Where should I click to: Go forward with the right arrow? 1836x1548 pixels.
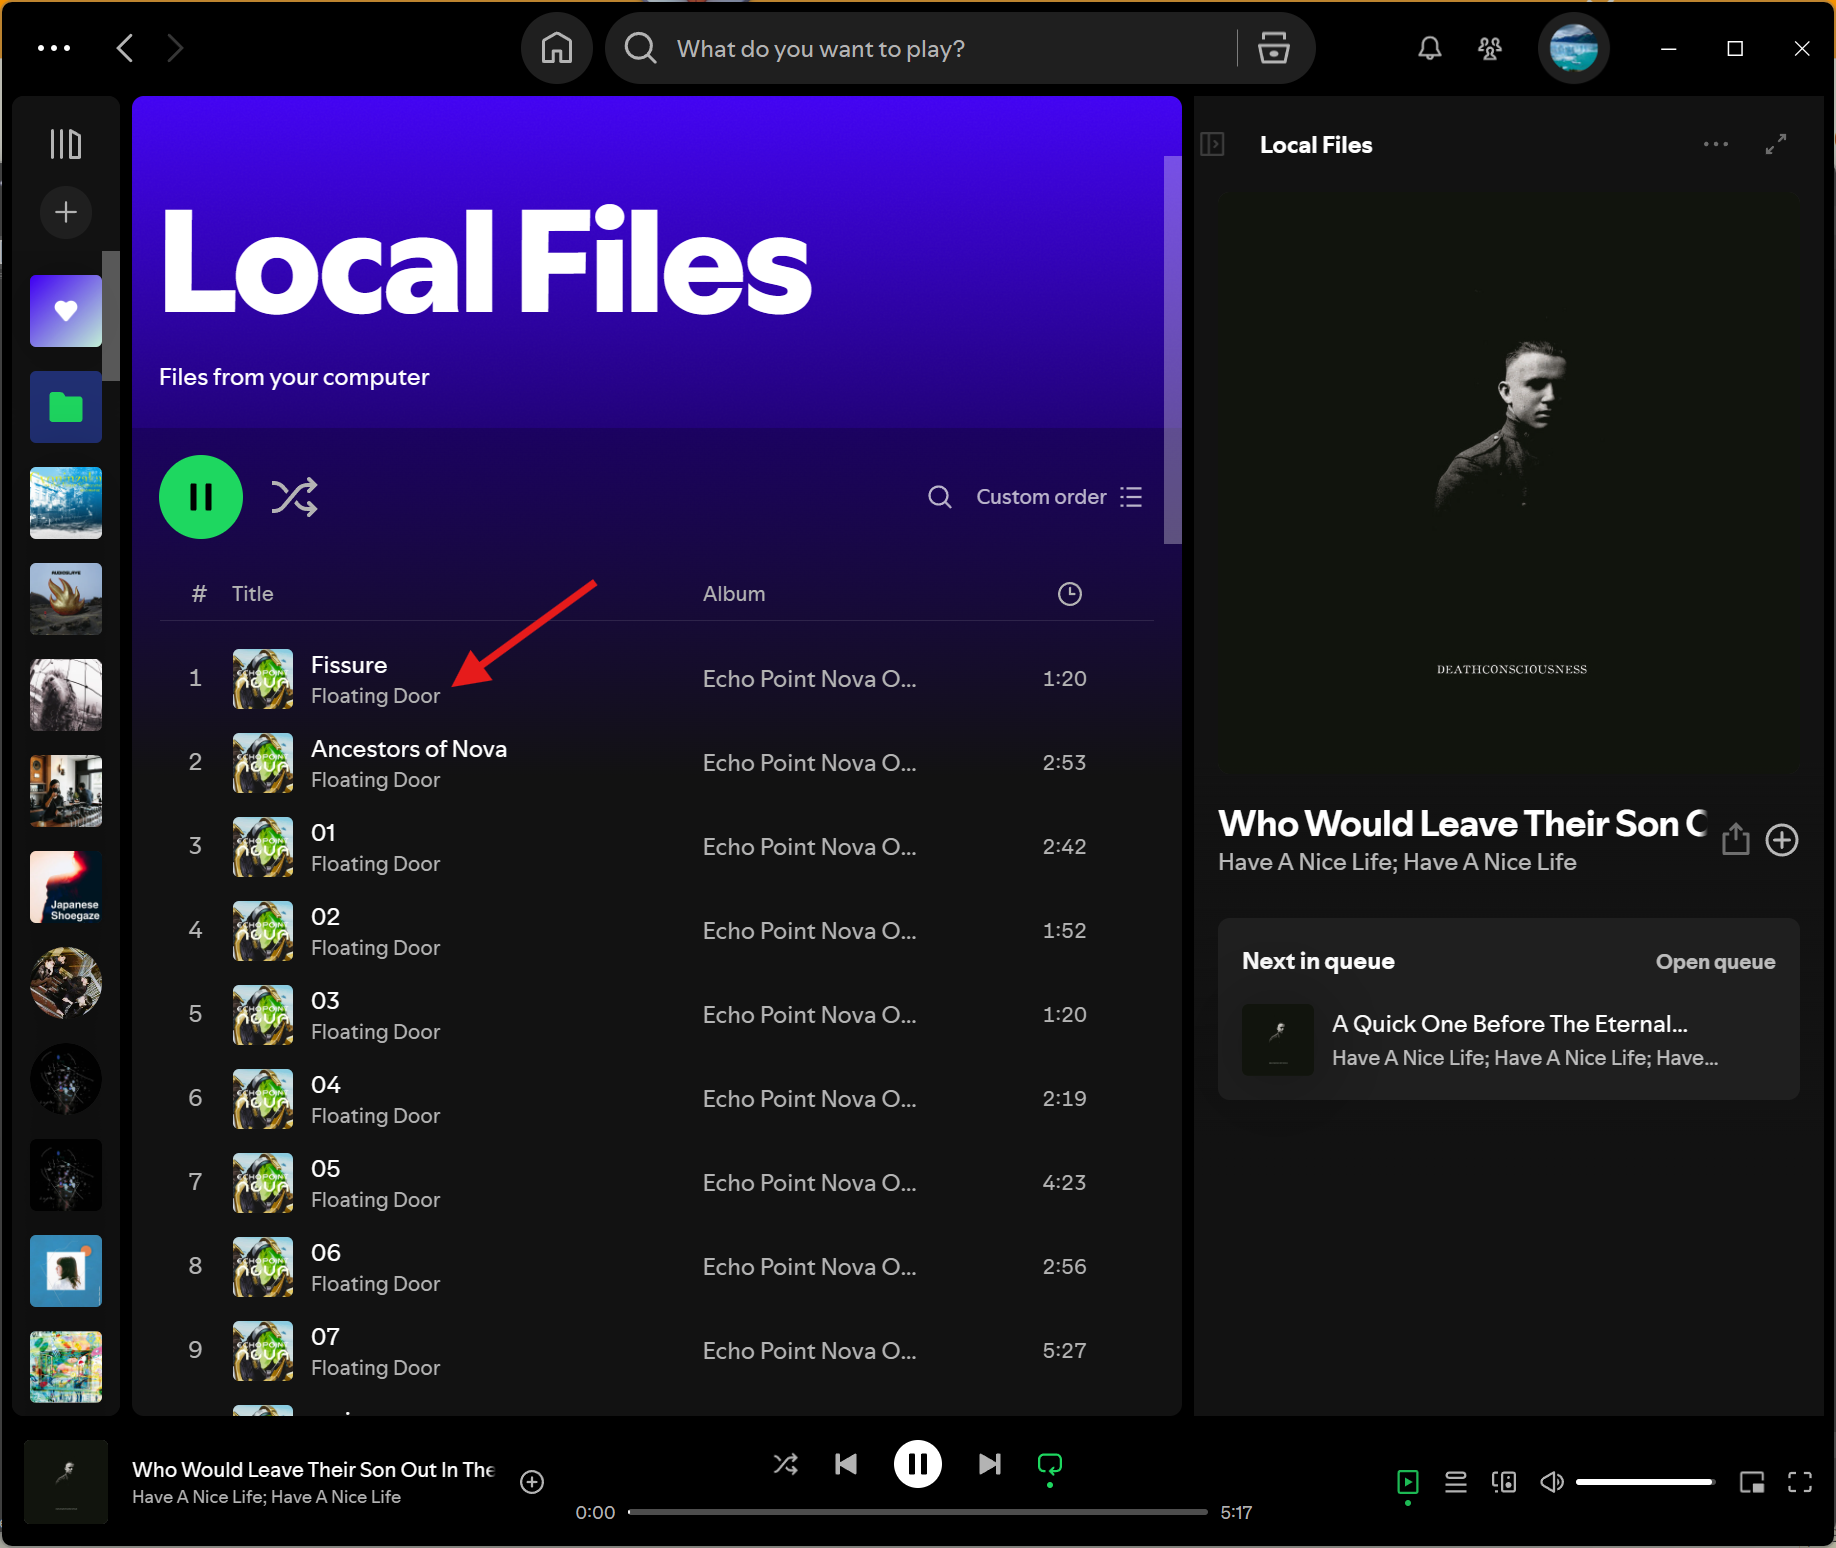point(175,48)
